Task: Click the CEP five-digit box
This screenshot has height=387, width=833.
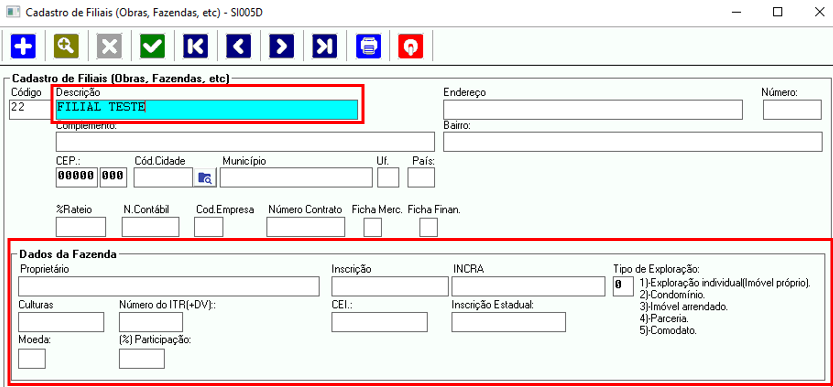Action: pyautogui.click(x=76, y=178)
